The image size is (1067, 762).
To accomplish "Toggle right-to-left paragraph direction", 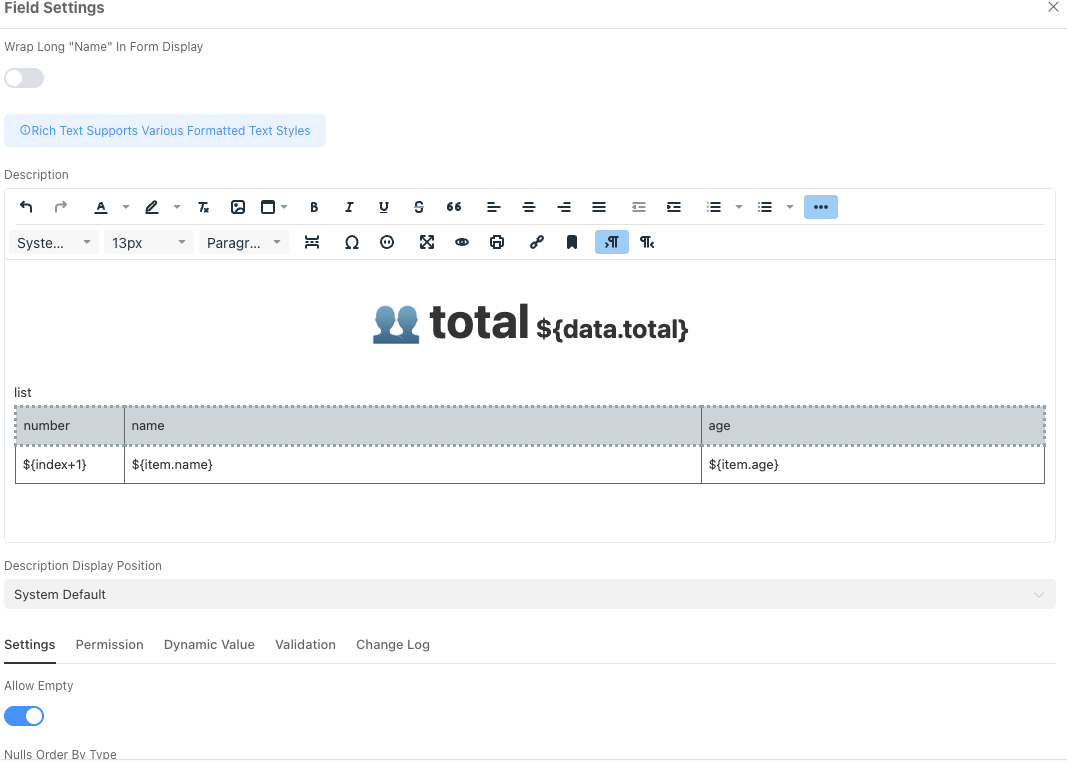I will point(647,242).
